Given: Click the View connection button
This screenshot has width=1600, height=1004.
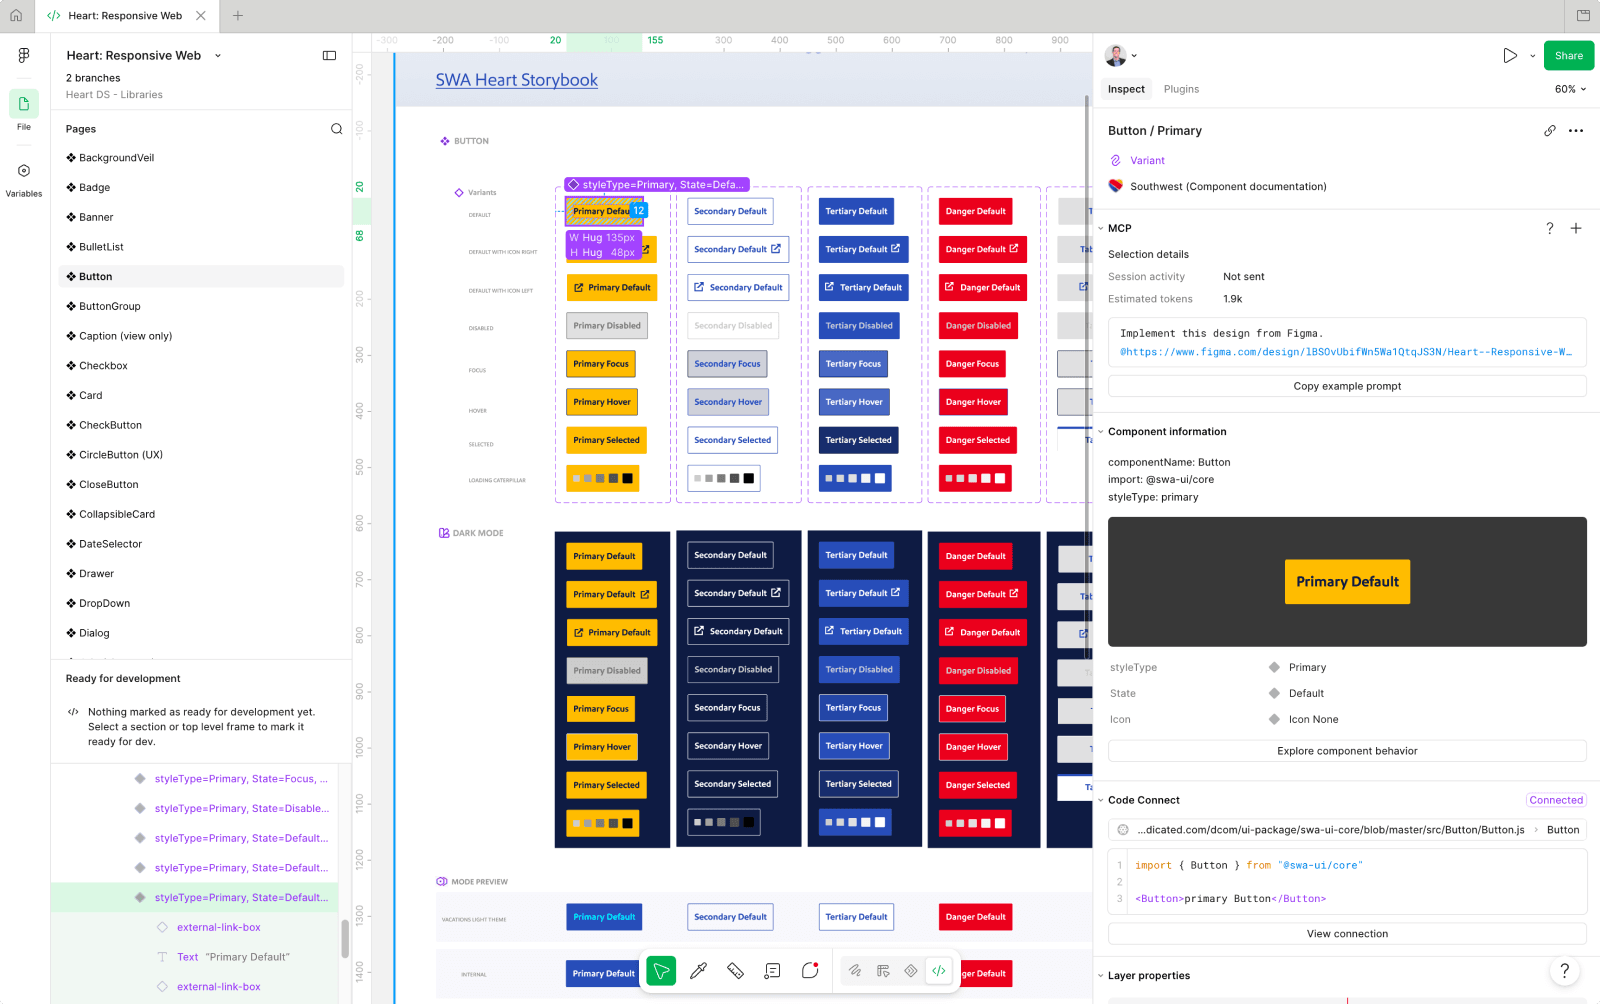Looking at the screenshot, I should [1347, 934].
